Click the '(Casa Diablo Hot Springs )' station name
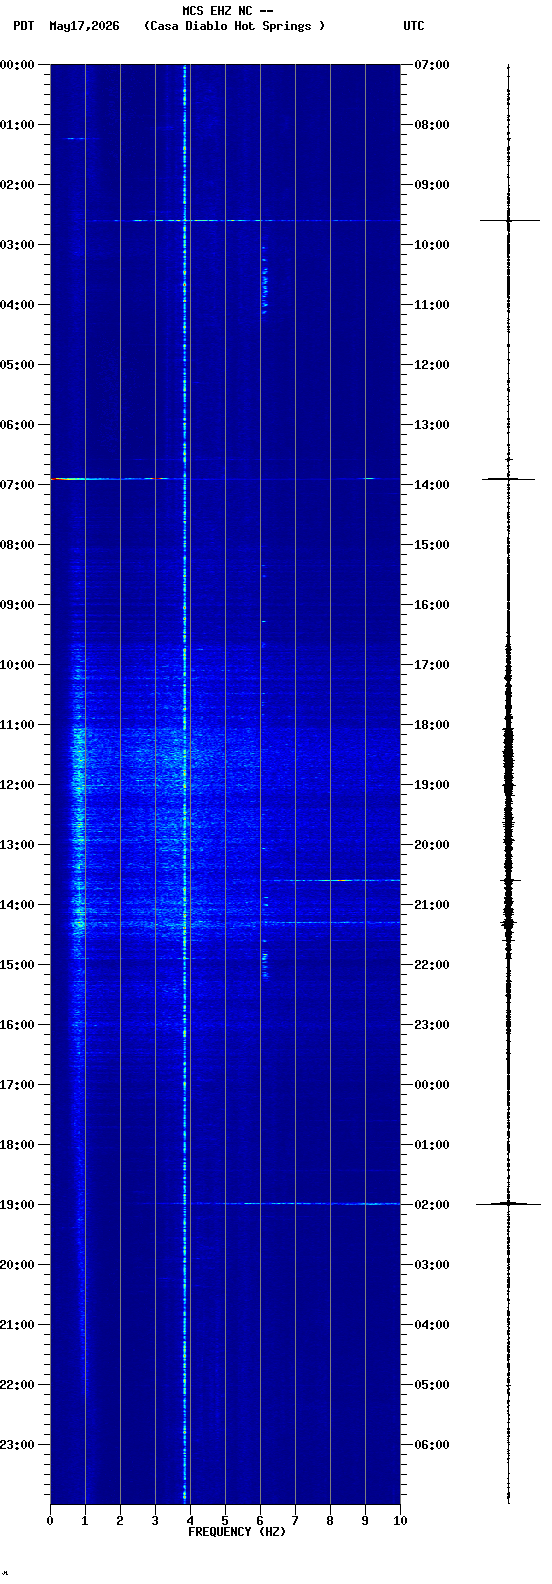Viewport: 552px width, 1584px height. (235, 26)
